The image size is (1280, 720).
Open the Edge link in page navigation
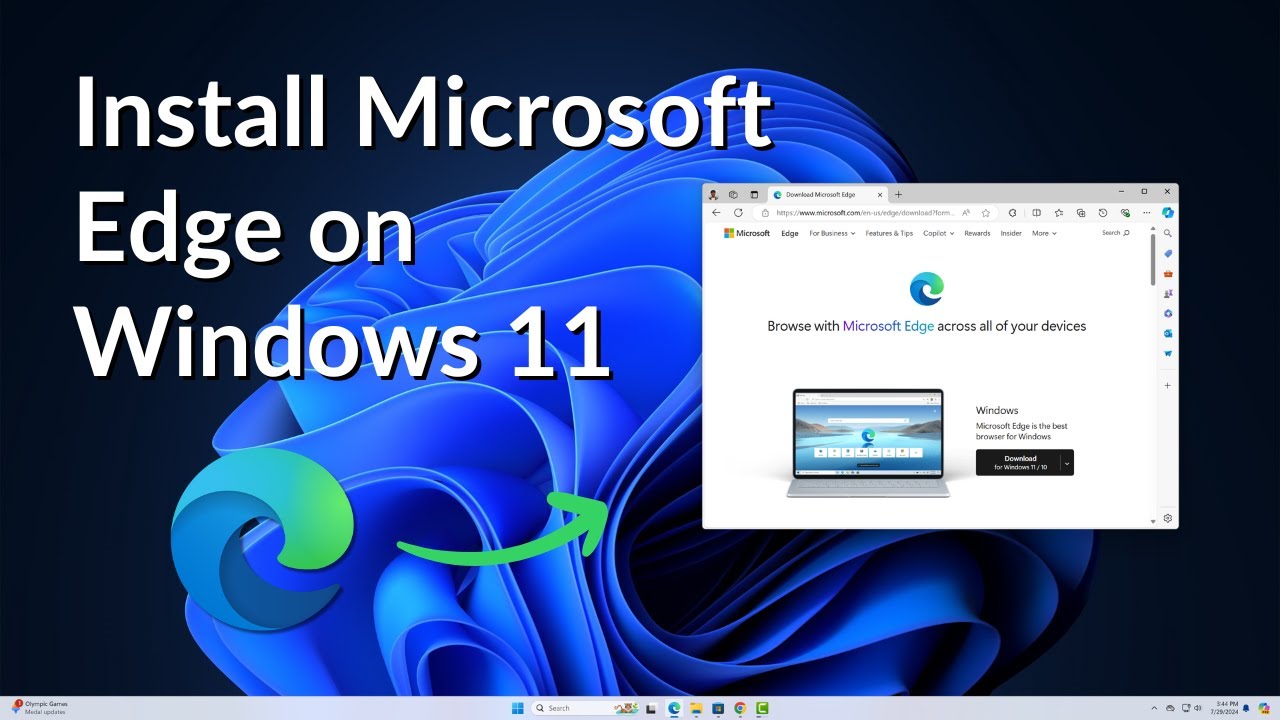(x=790, y=233)
